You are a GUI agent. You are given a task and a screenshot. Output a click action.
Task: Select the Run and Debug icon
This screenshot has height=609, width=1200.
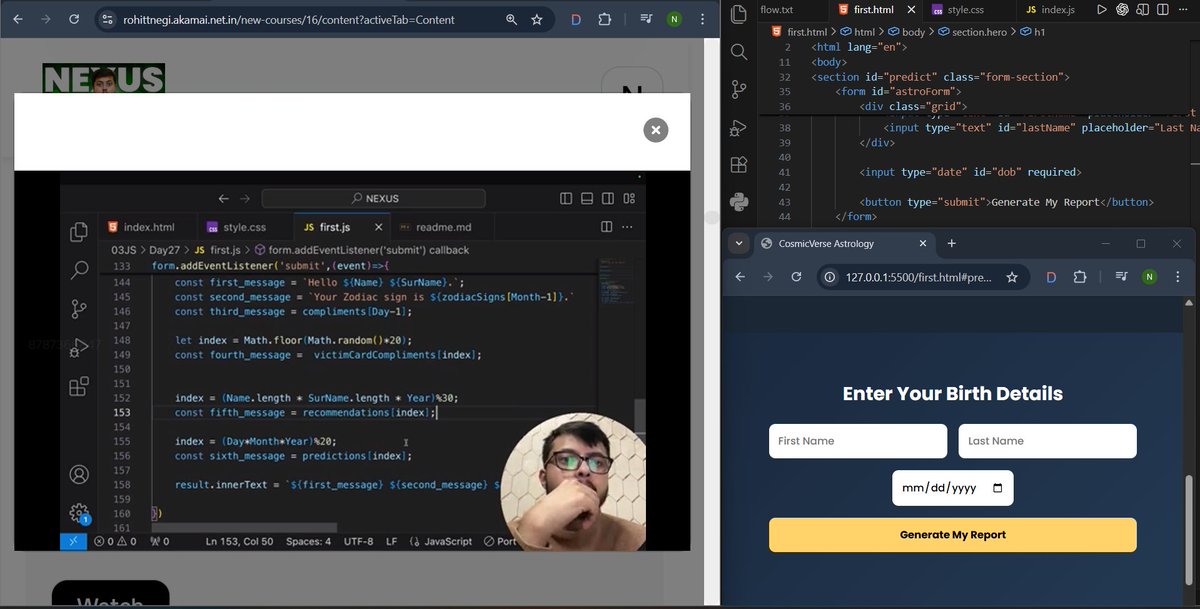click(738, 128)
